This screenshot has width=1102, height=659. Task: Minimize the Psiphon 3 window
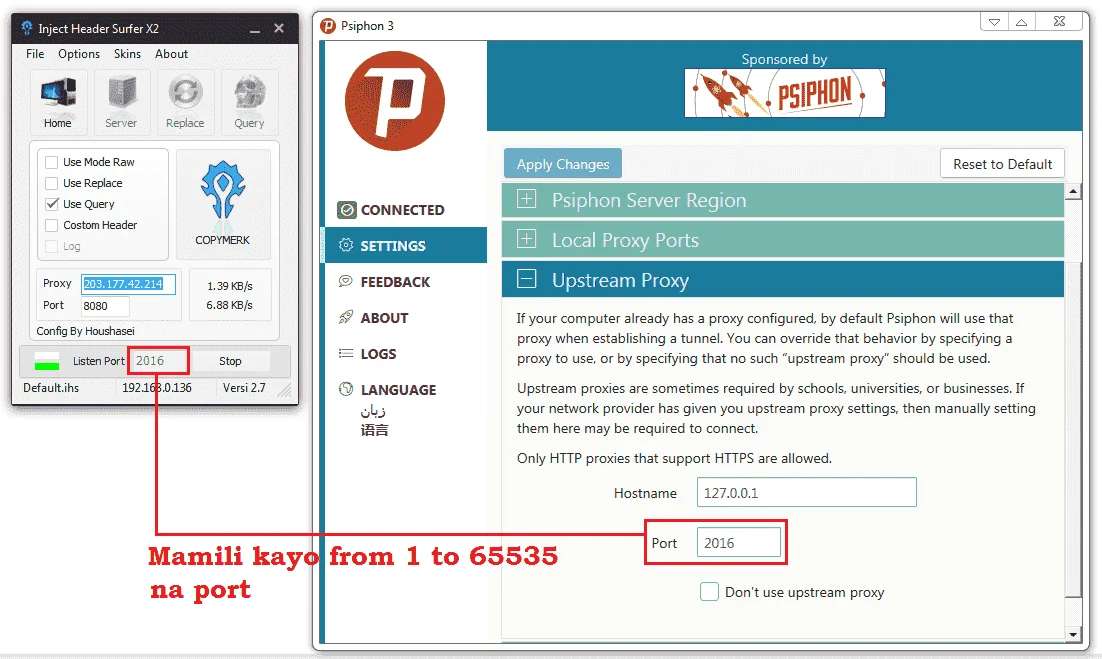pyautogui.click(x=994, y=22)
